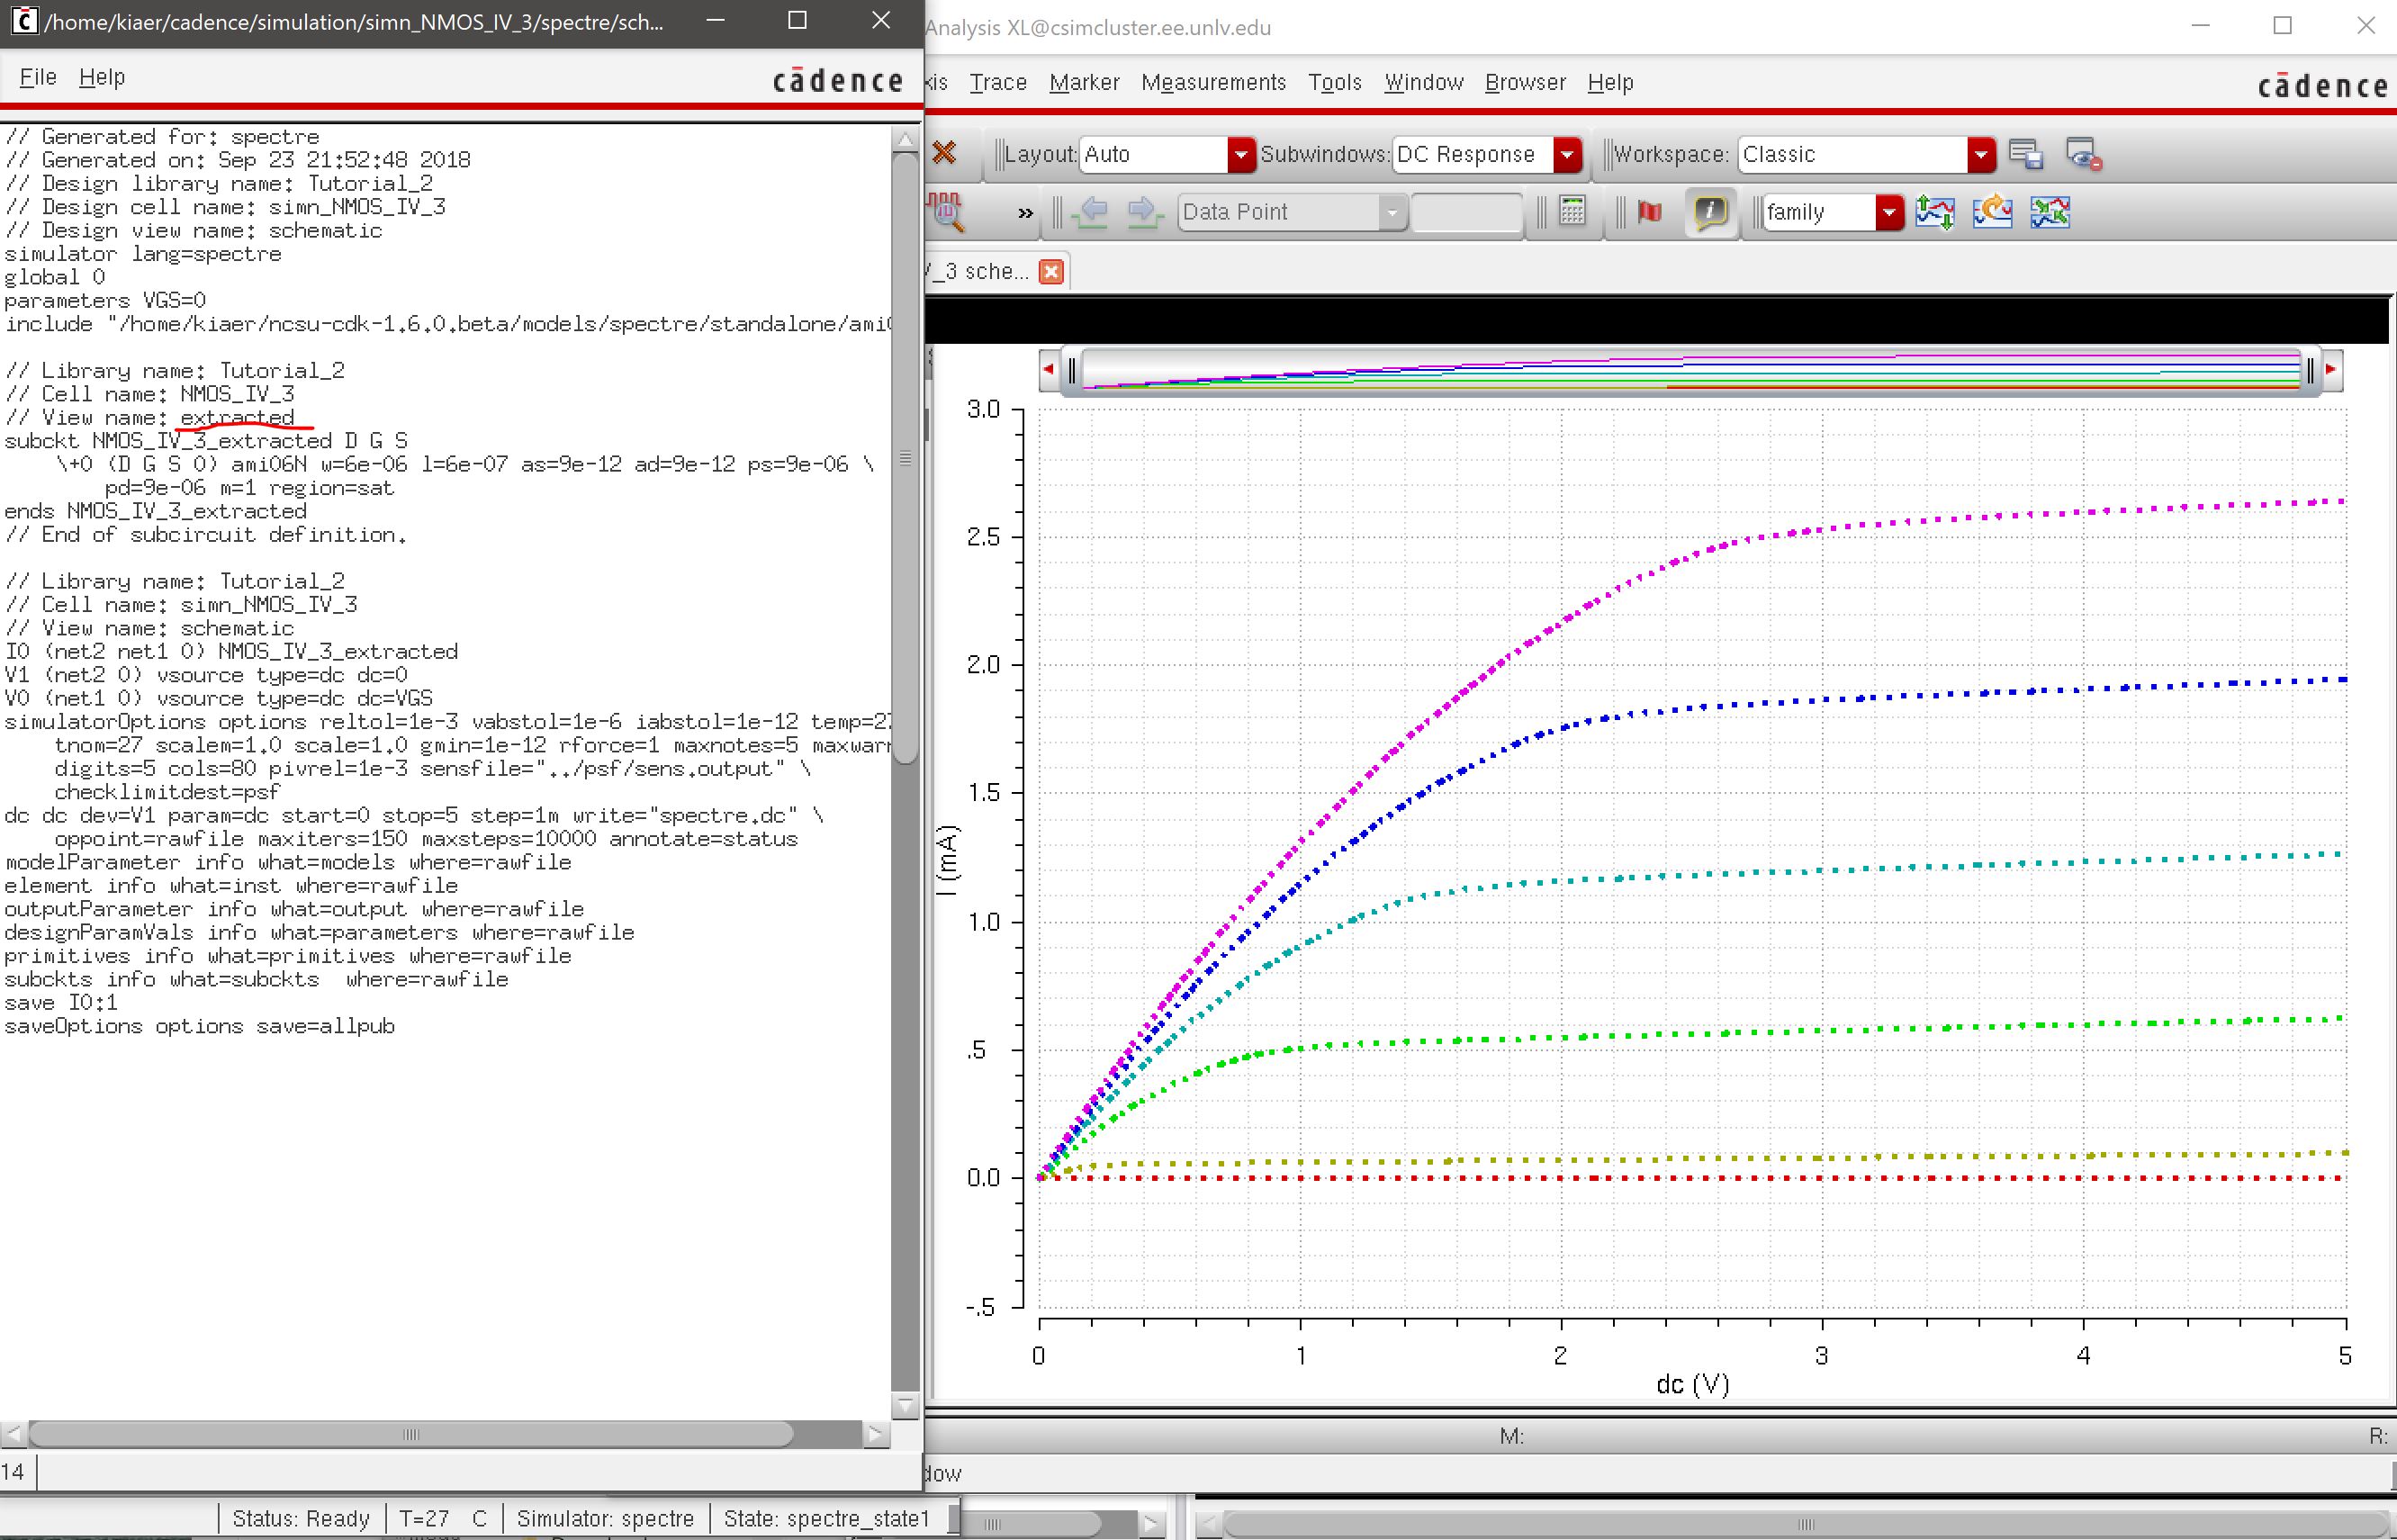Open the Marker menu

1084,82
